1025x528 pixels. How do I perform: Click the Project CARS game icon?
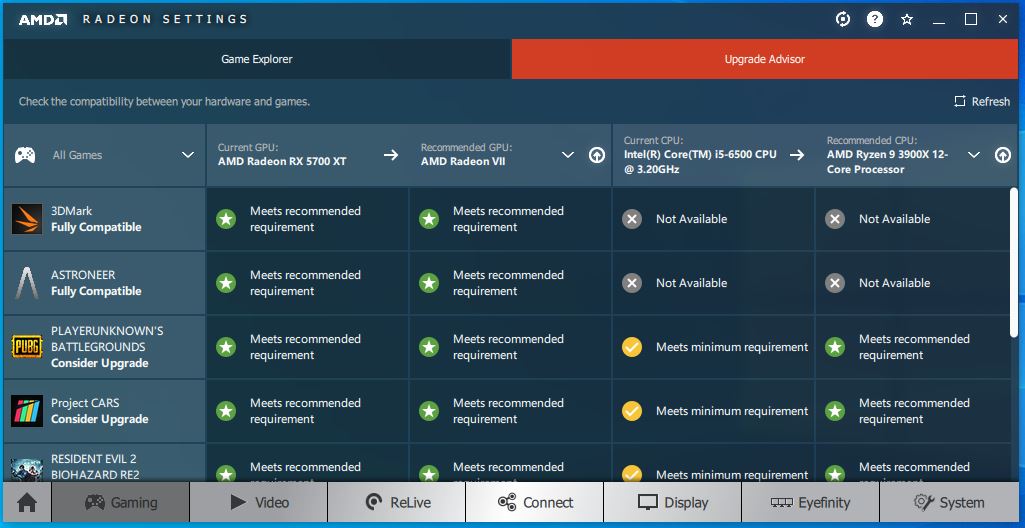click(x=27, y=411)
